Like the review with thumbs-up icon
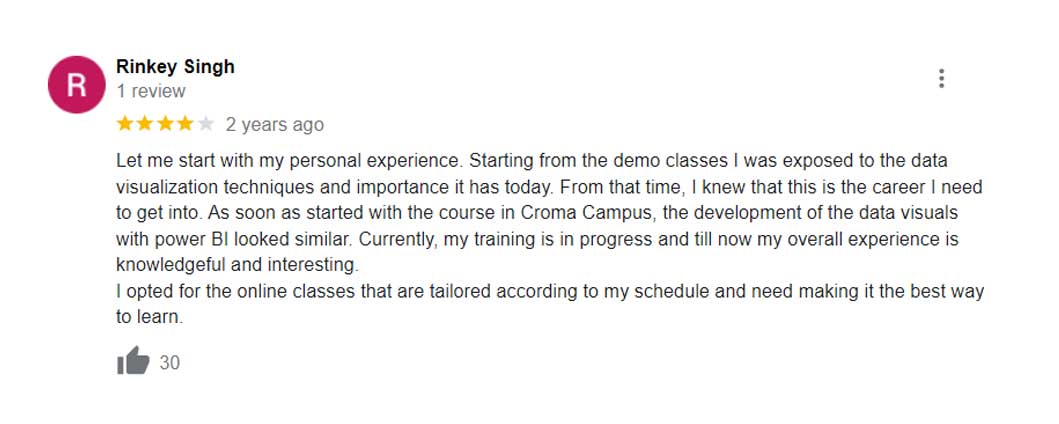1059x424 pixels. coord(133,362)
